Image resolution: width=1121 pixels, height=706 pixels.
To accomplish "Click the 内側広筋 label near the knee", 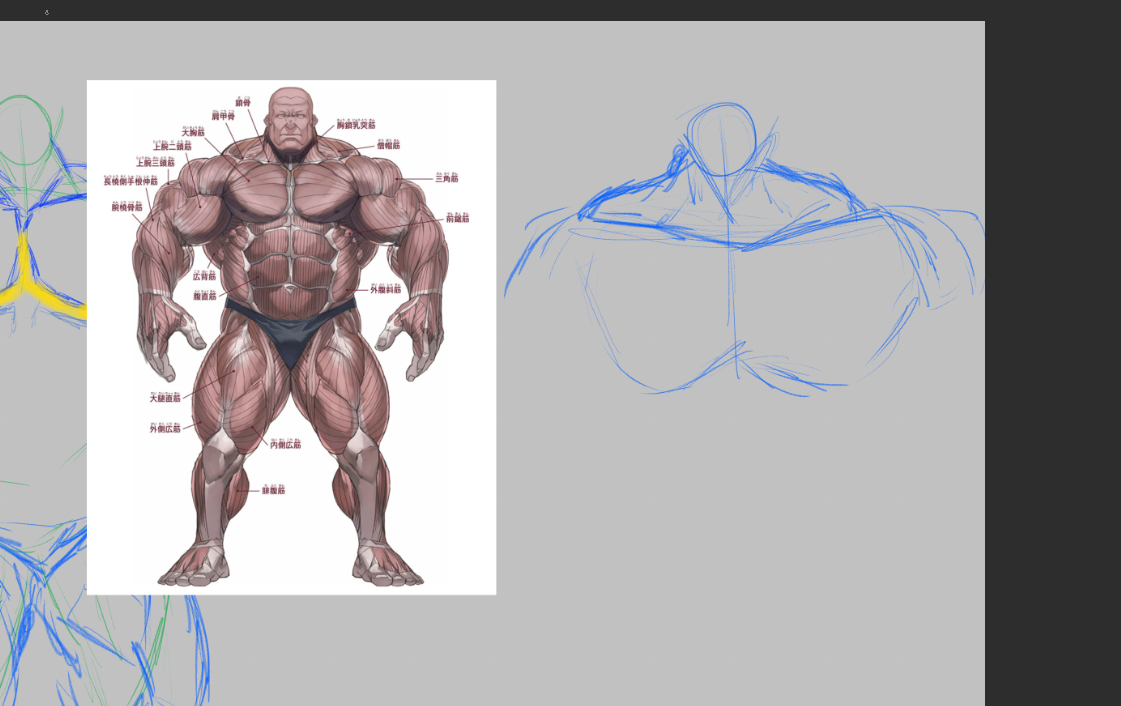I will tap(285, 444).
